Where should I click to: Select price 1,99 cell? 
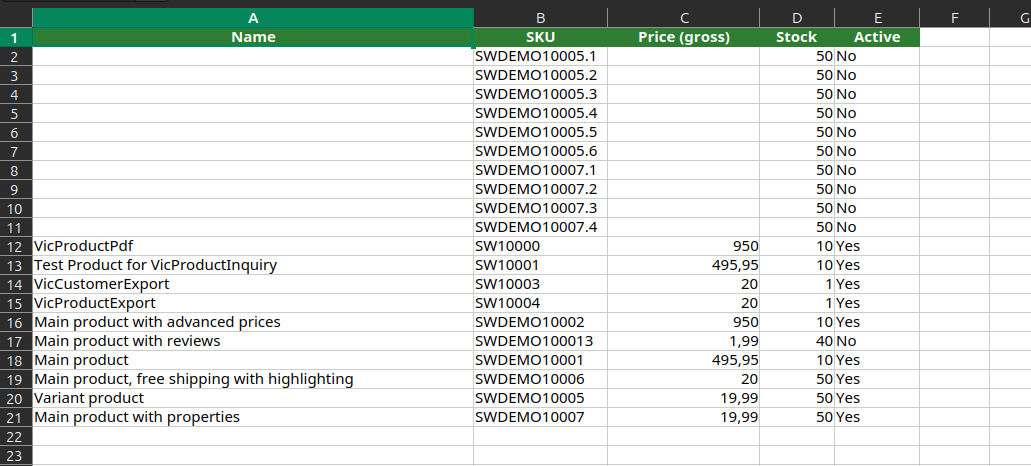coord(684,342)
